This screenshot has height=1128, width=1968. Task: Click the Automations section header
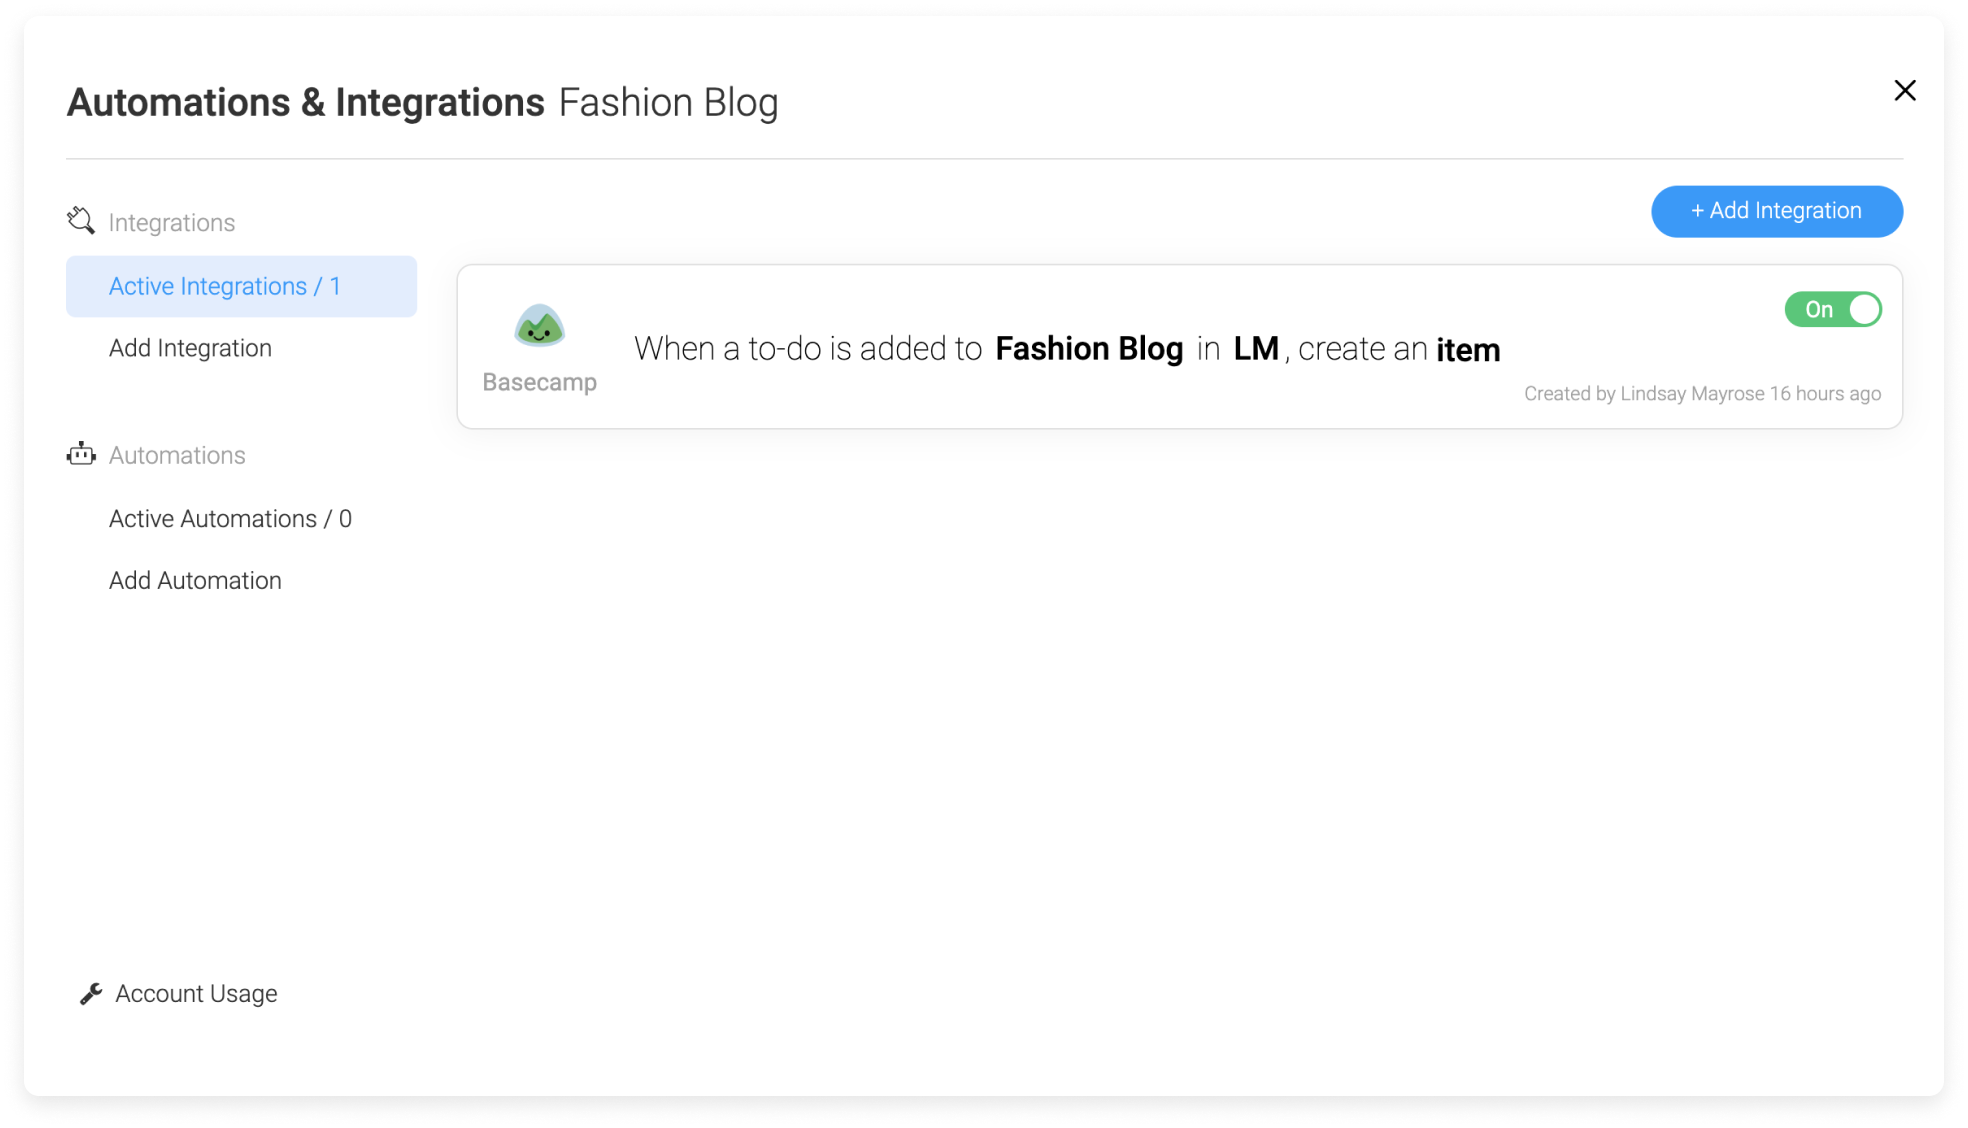click(177, 456)
